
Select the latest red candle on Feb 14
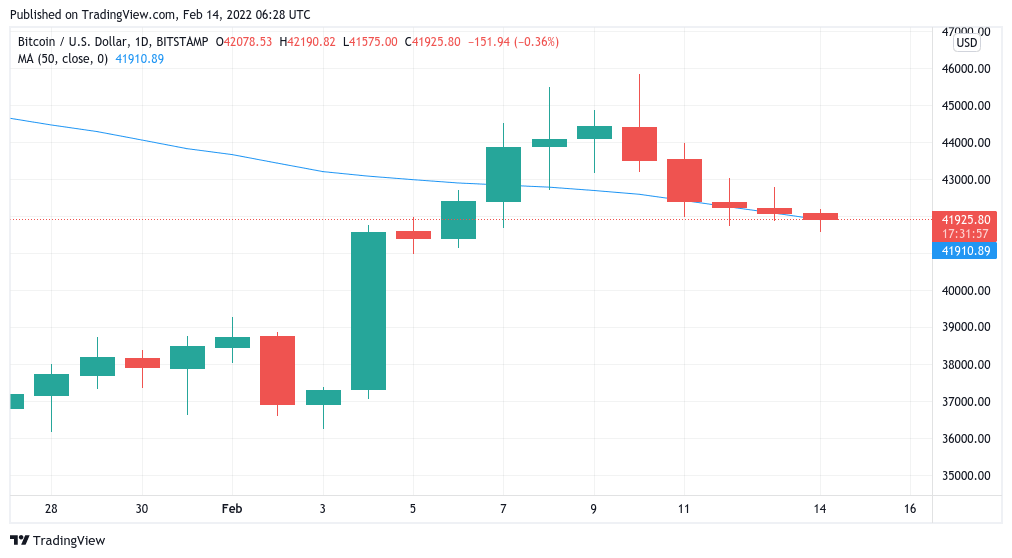820,216
